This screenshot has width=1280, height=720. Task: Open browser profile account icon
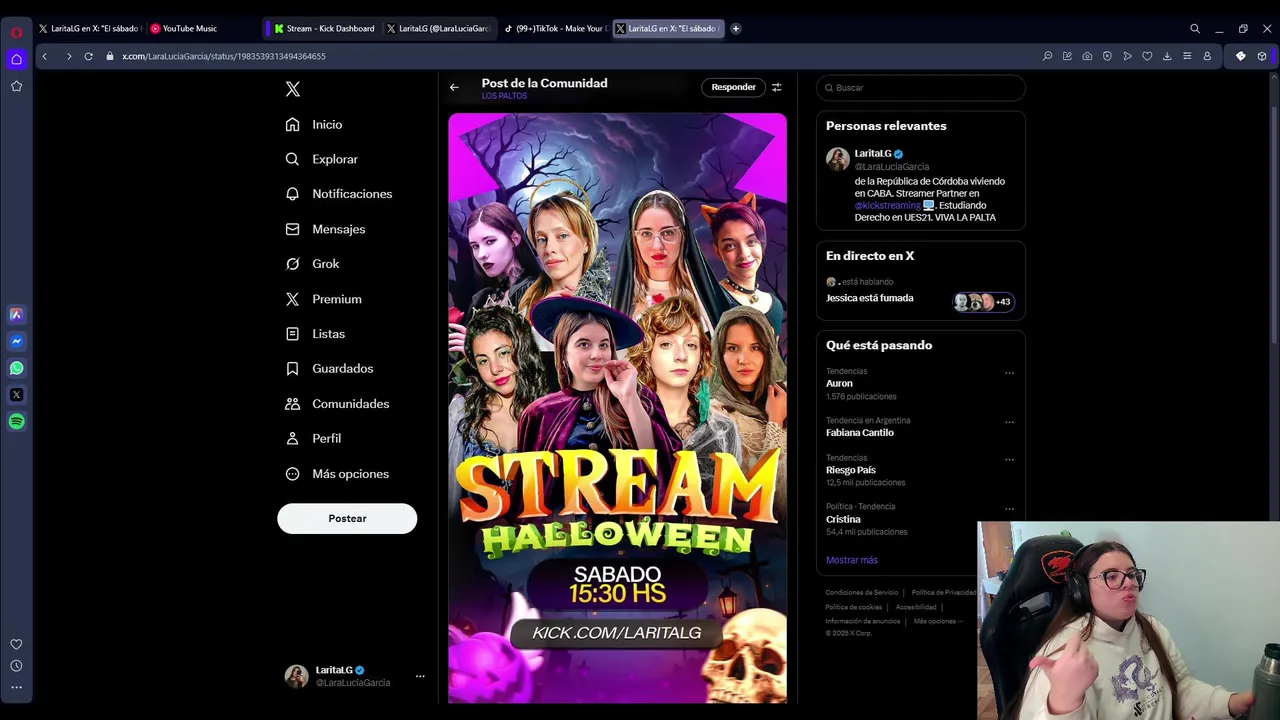coord(1207,56)
